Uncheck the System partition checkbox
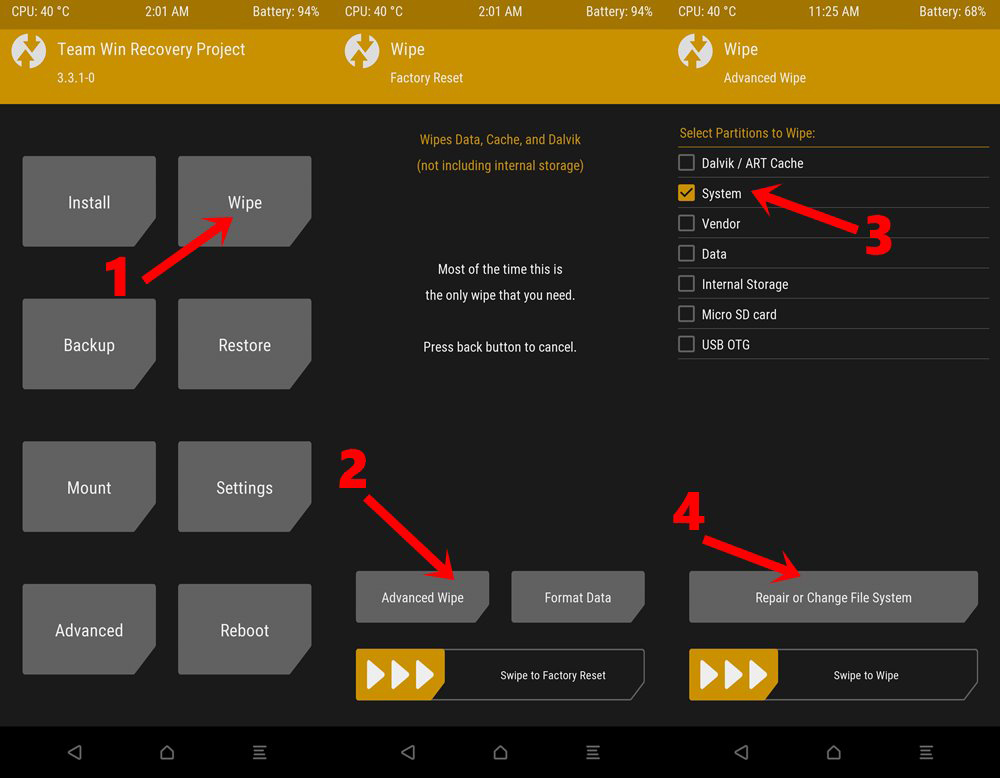The image size is (1000, 778). pos(686,193)
